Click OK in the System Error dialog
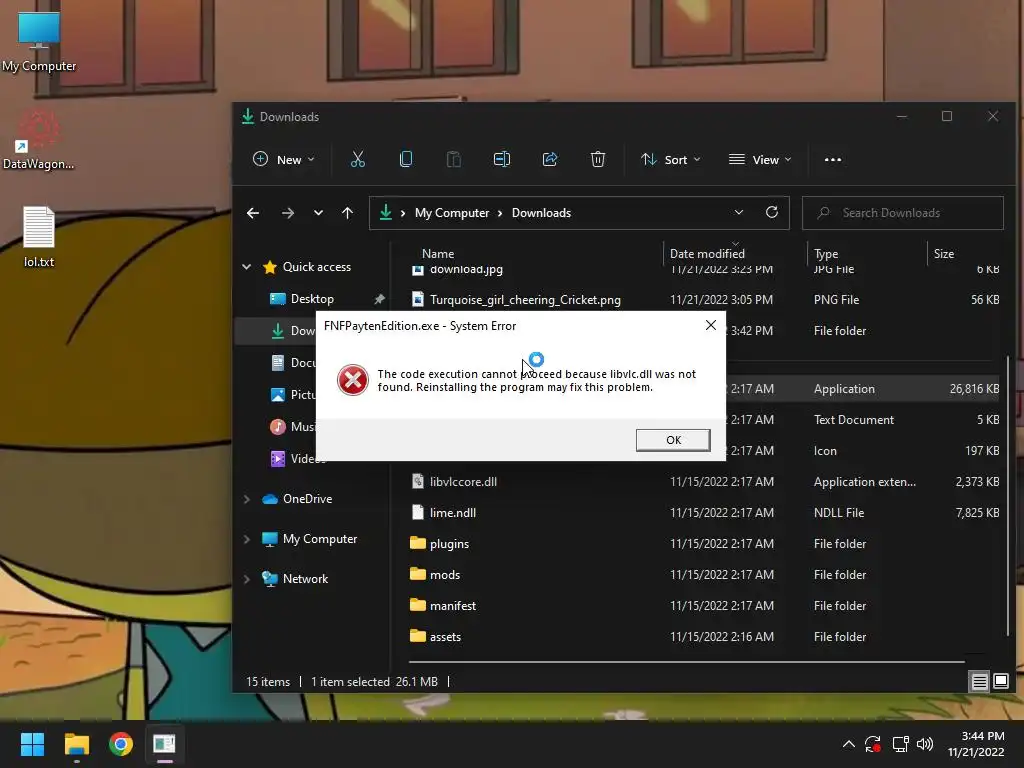The height and width of the screenshot is (768, 1024). pyautogui.click(x=673, y=440)
